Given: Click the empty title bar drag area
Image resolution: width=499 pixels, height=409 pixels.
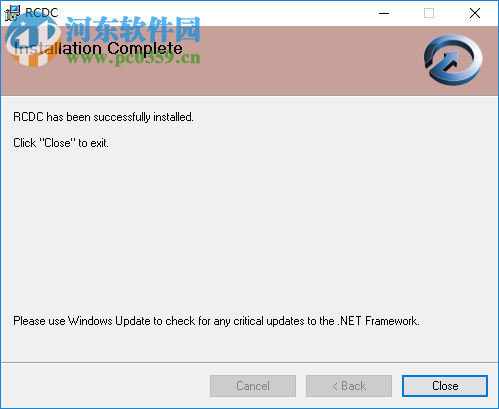Looking at the screenshot, I should (x=217, y=13).
